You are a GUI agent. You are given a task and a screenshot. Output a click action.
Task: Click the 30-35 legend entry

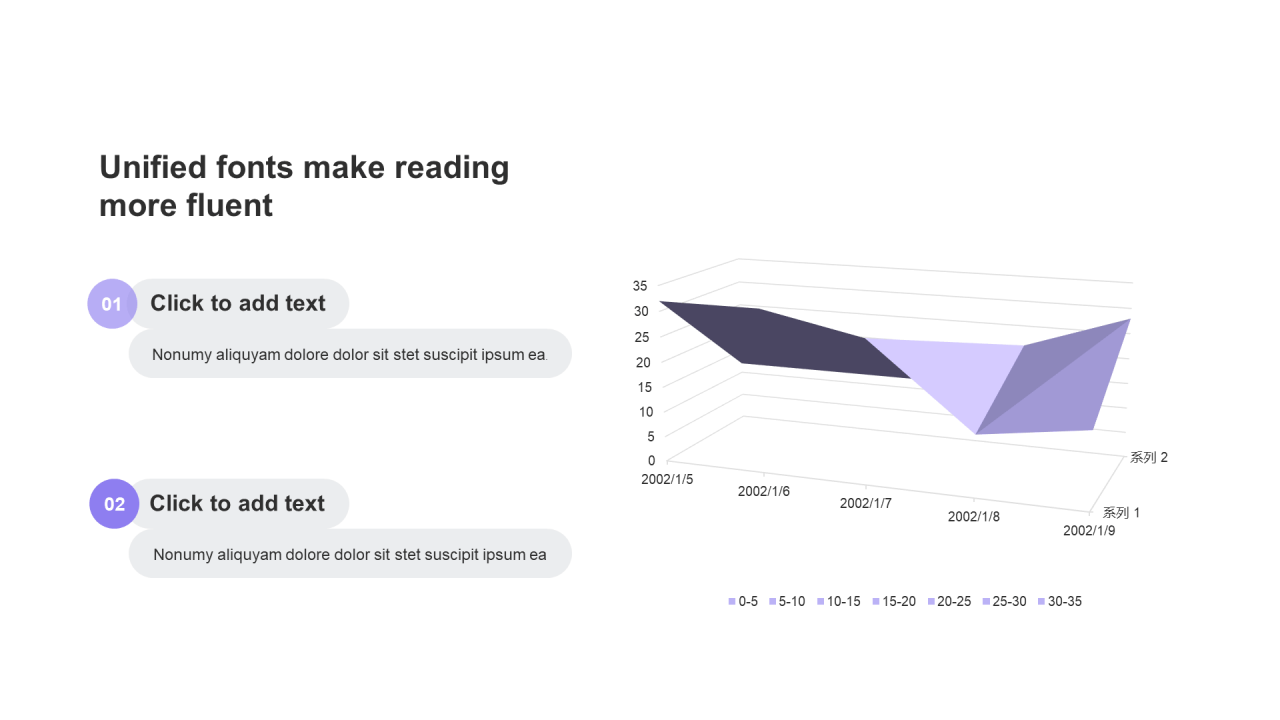pos(1060,602)
